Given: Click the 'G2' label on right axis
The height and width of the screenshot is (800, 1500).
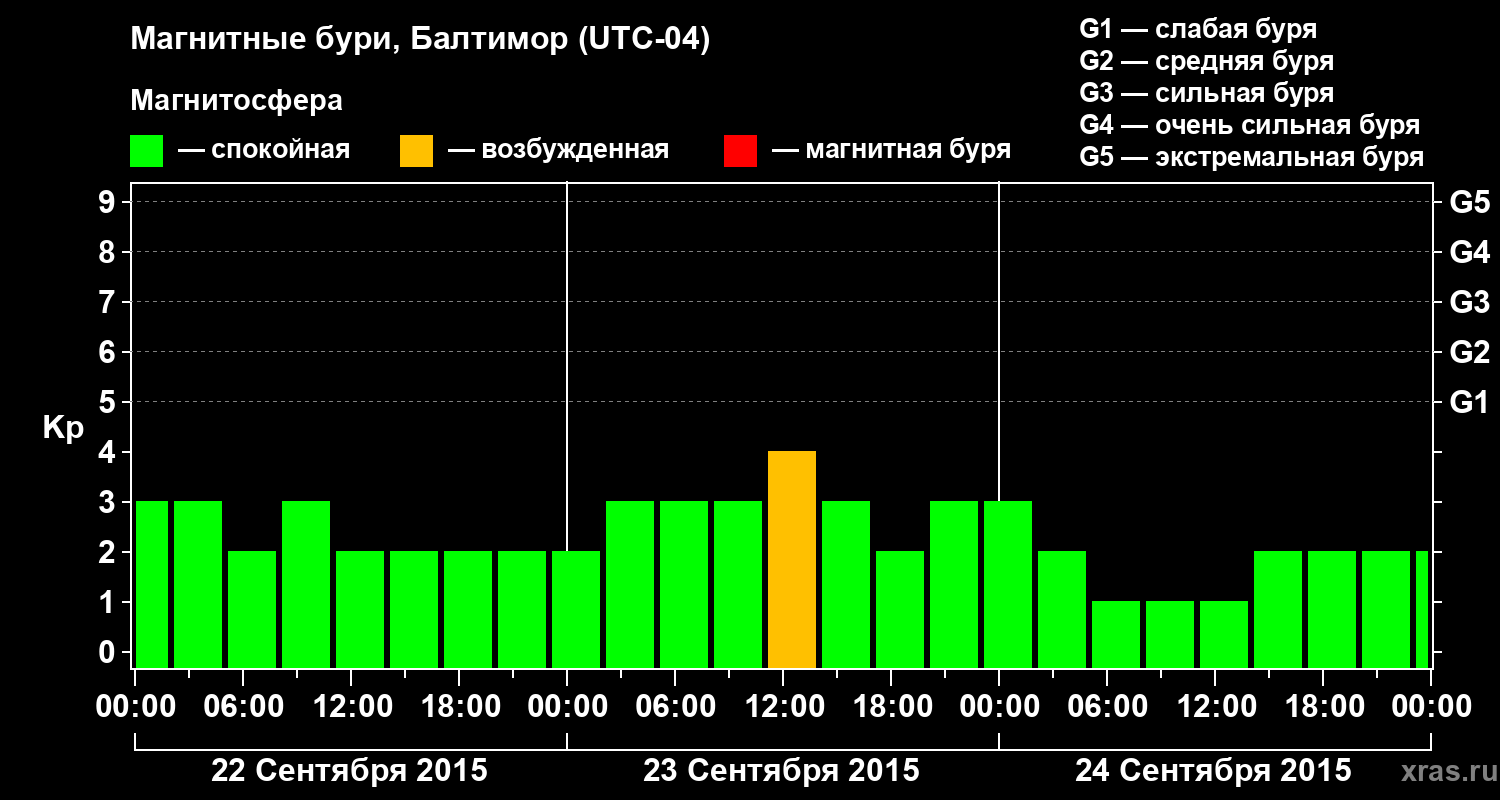Looking at the screenshot, I should pos(1470,352).
